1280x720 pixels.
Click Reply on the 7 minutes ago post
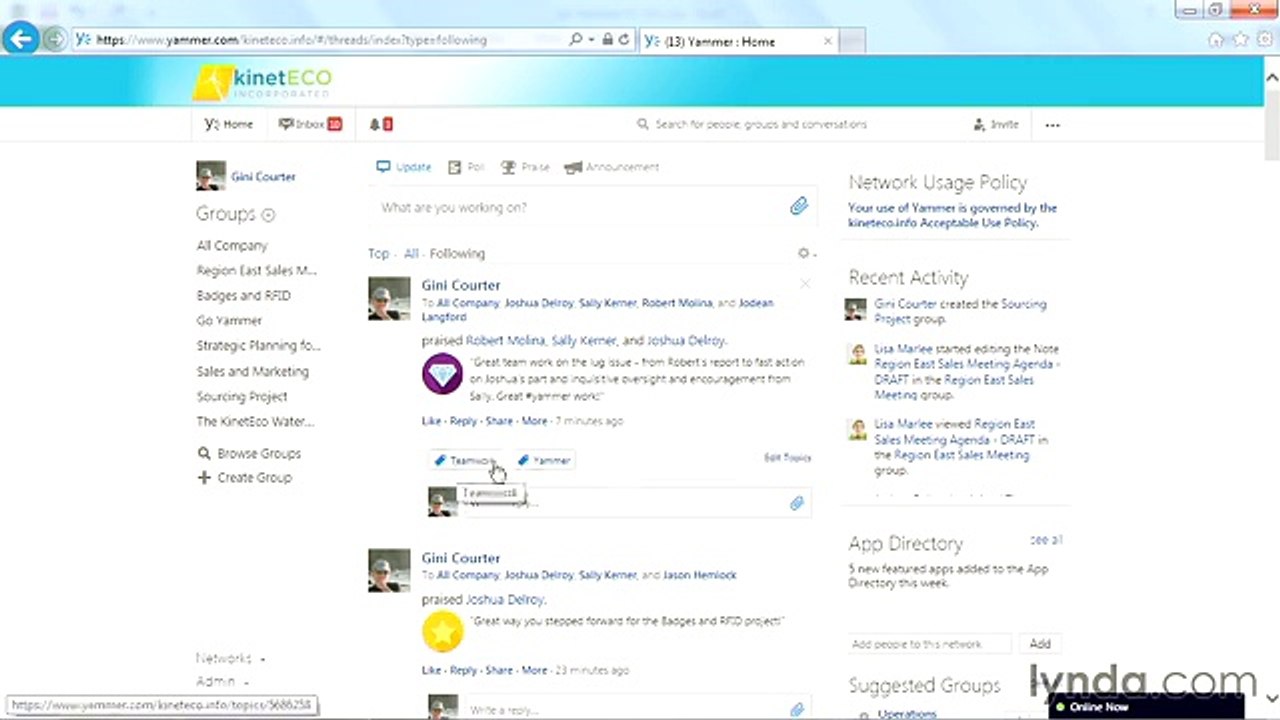pyautogui.click(x=463, y=421)
